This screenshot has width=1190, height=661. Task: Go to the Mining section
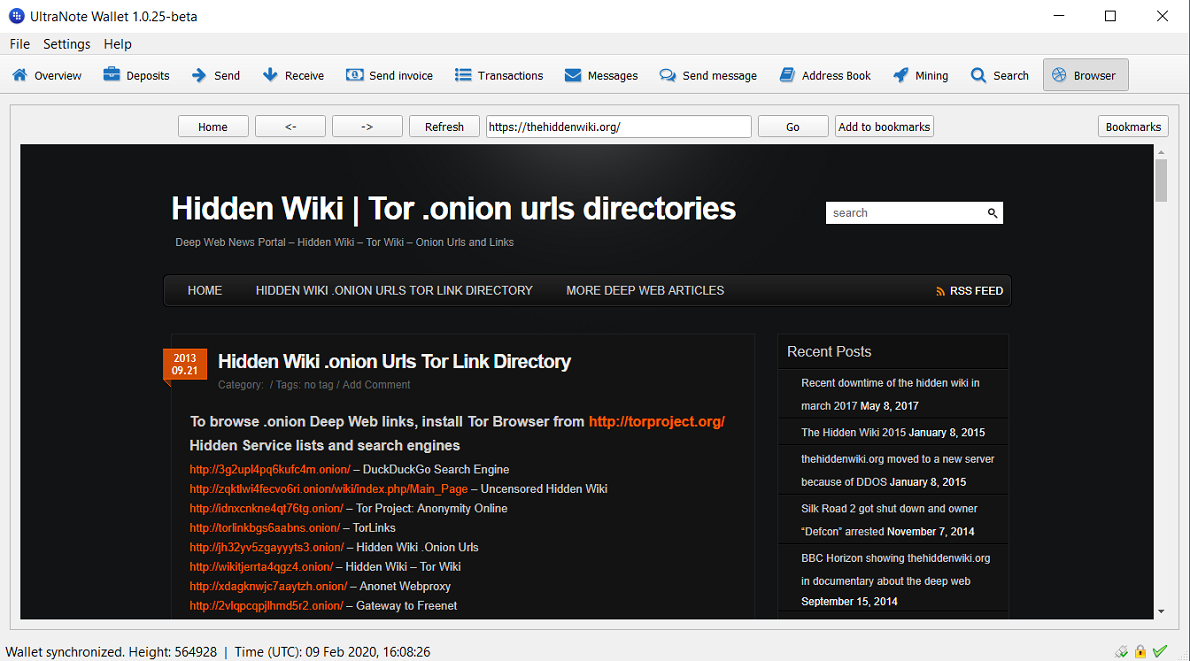[921, 75]
